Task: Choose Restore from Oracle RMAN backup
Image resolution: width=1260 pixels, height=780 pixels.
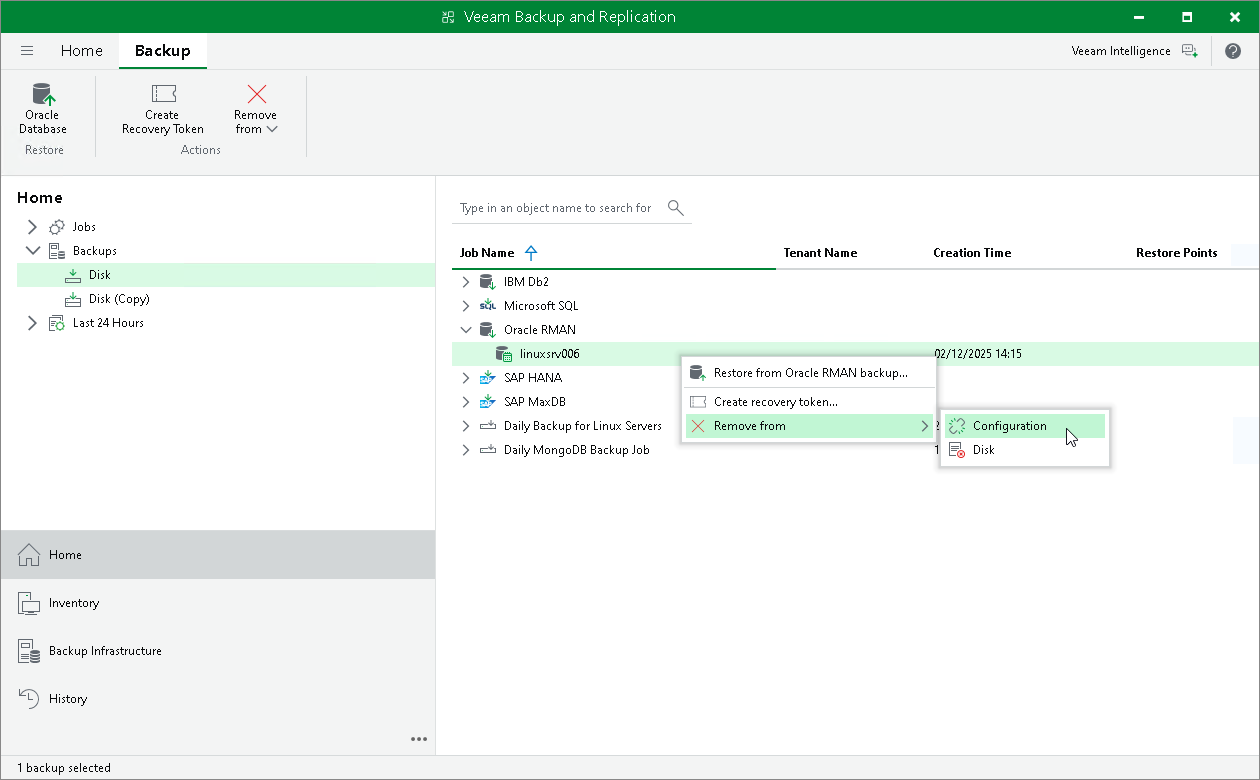Action: pos(809,373)
